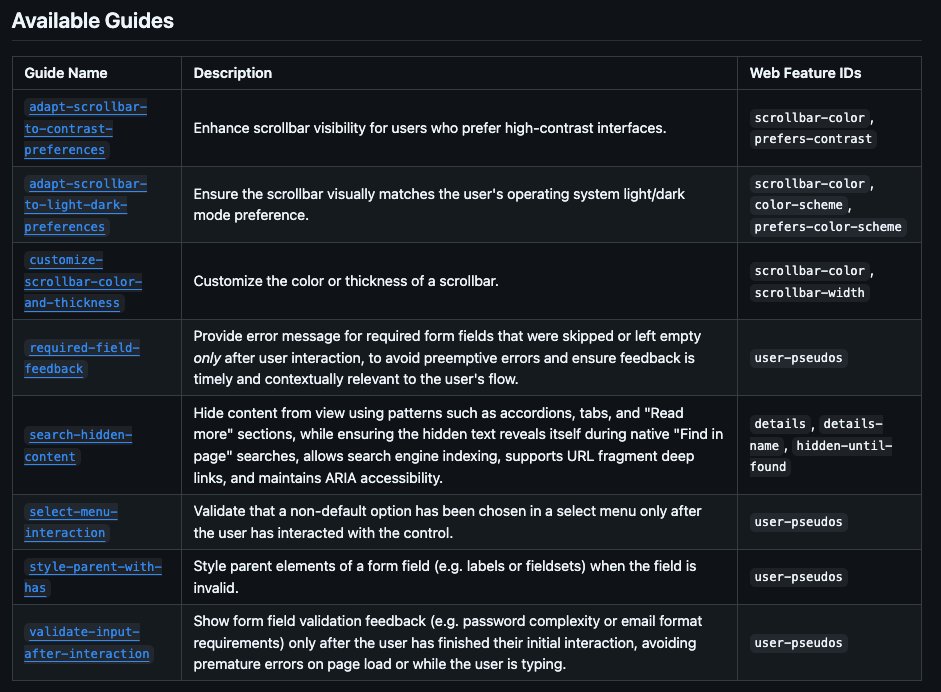Open the required-field-feedback guide link
The image size is (941, 692).
pos(82,358)
